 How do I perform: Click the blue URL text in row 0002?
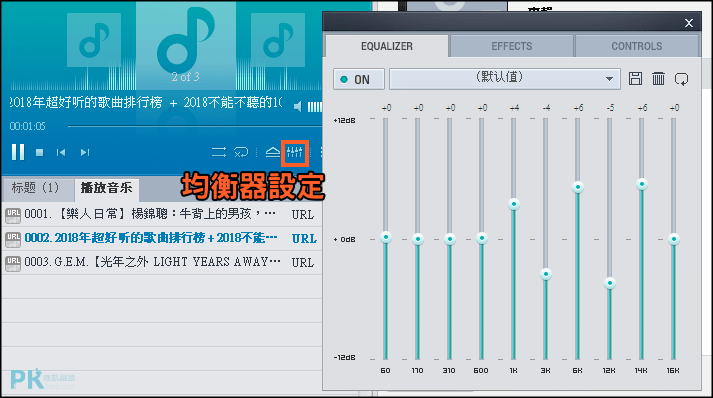point(304,238)
